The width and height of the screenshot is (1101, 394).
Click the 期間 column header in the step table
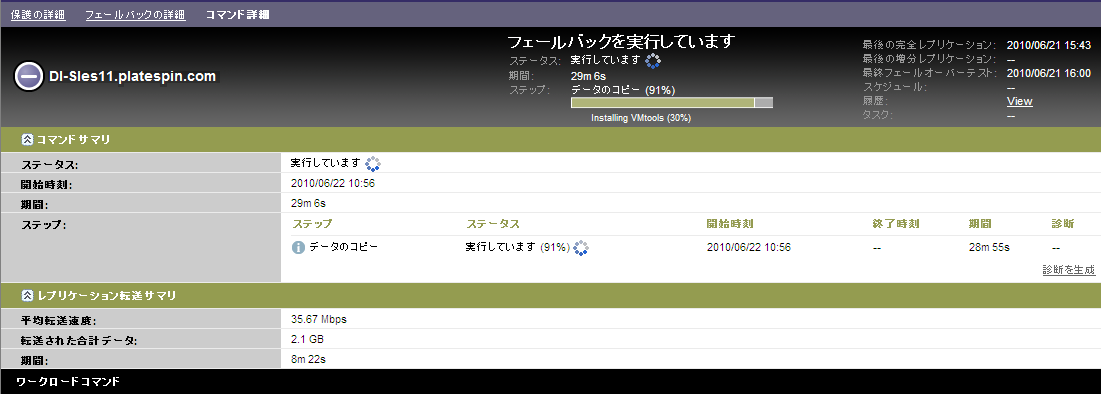(x=980, y=223)
